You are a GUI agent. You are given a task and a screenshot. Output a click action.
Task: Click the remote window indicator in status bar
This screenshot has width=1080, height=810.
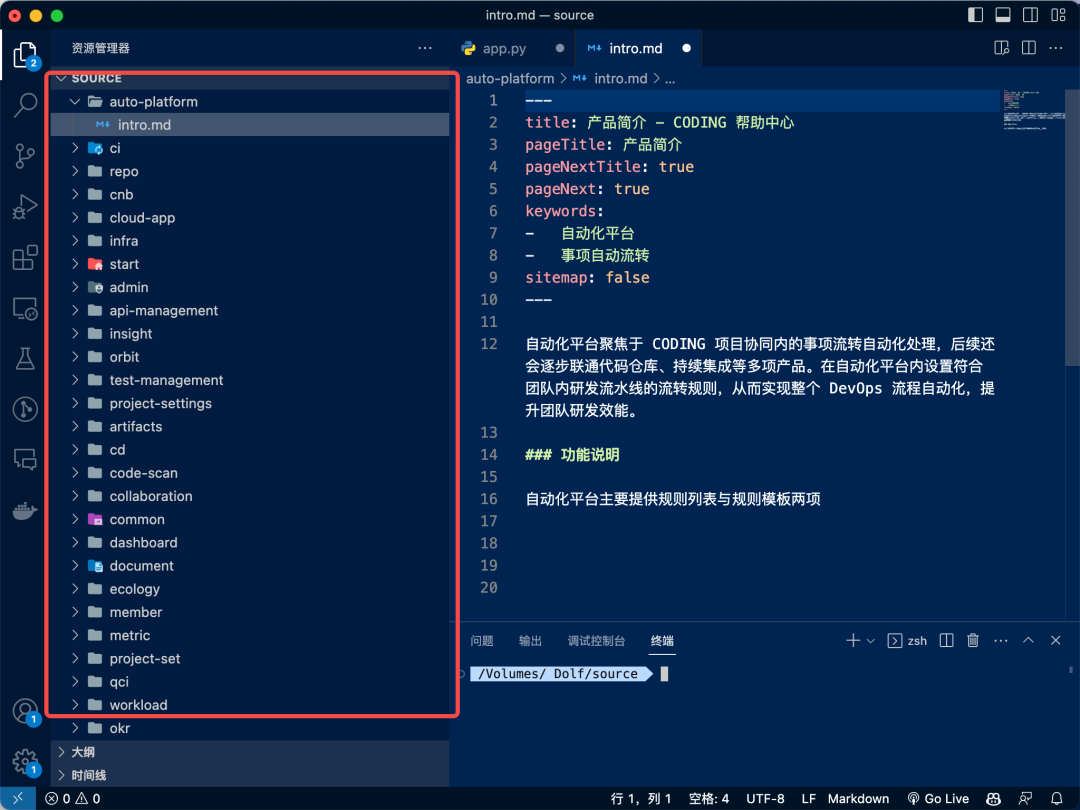[18, 798]
